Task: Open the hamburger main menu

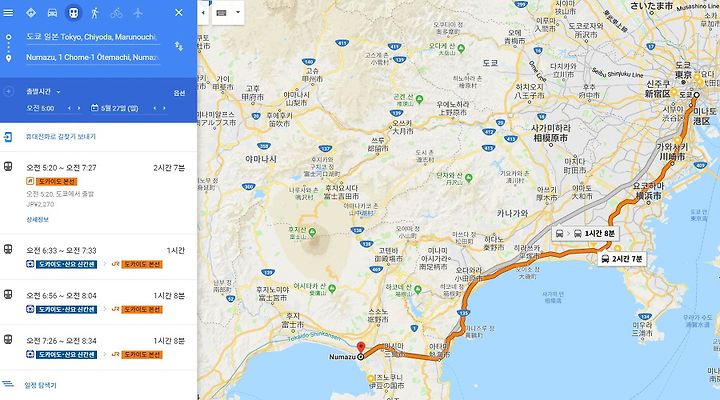Action: tap(8, 13)
